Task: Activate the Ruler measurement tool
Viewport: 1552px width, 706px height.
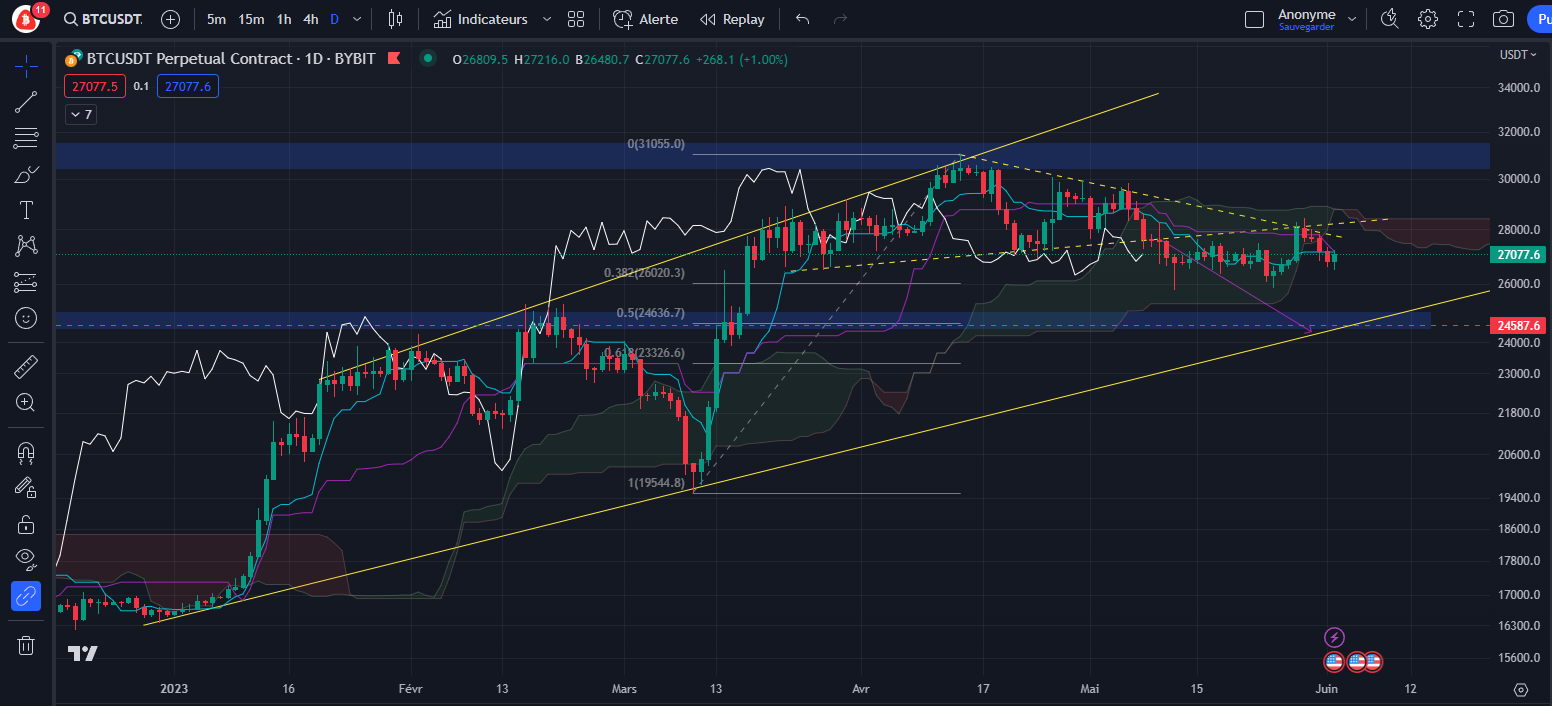Action: pyautogui.click(x=26, y=365)
